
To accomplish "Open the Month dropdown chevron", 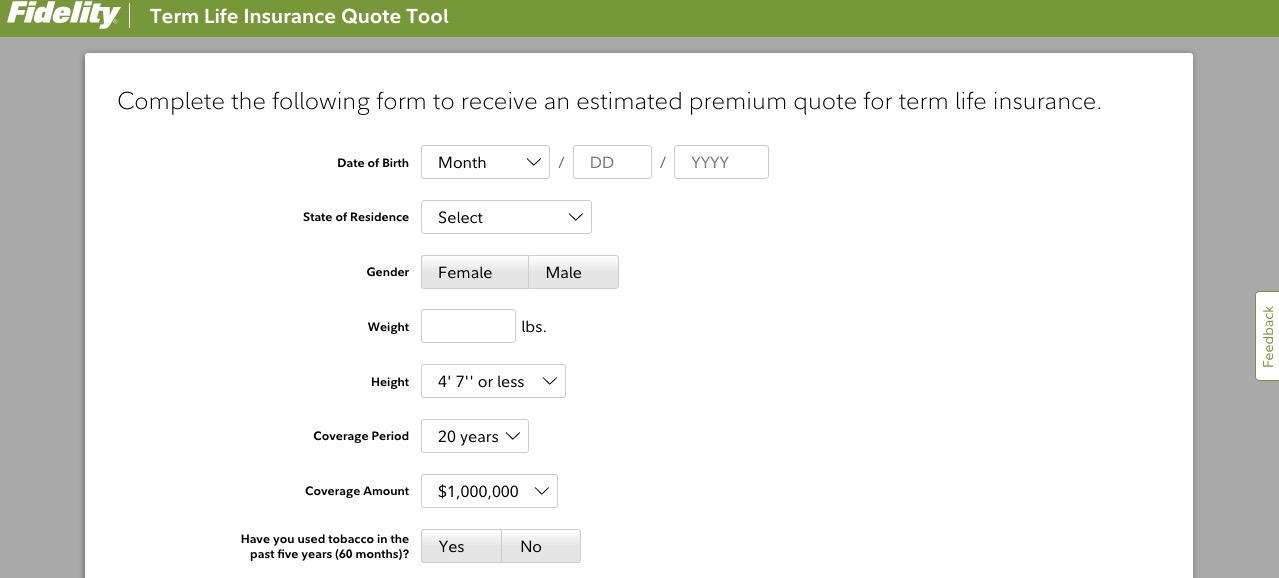I will coord(534,161).
